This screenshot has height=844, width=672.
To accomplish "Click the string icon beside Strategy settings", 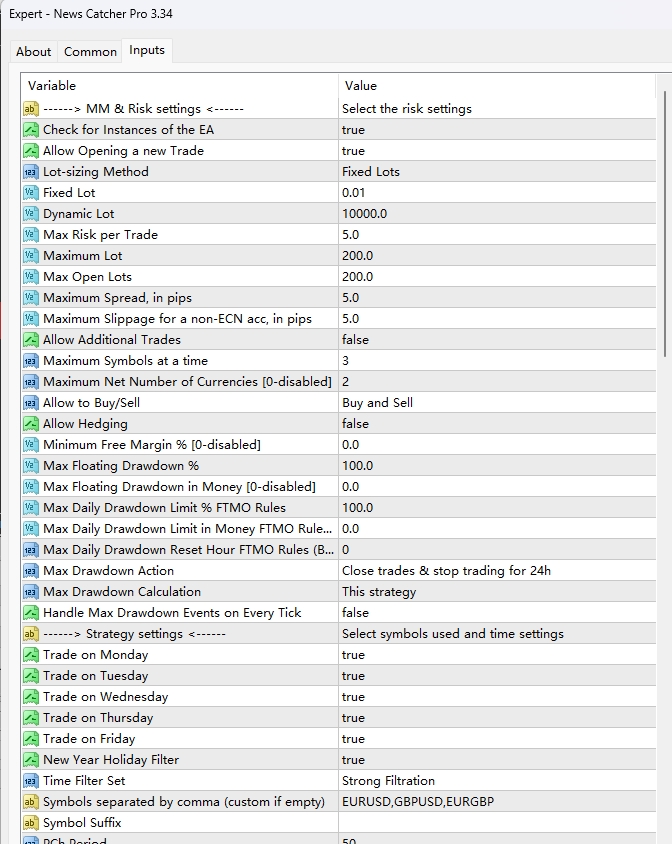I will (31, 634).
